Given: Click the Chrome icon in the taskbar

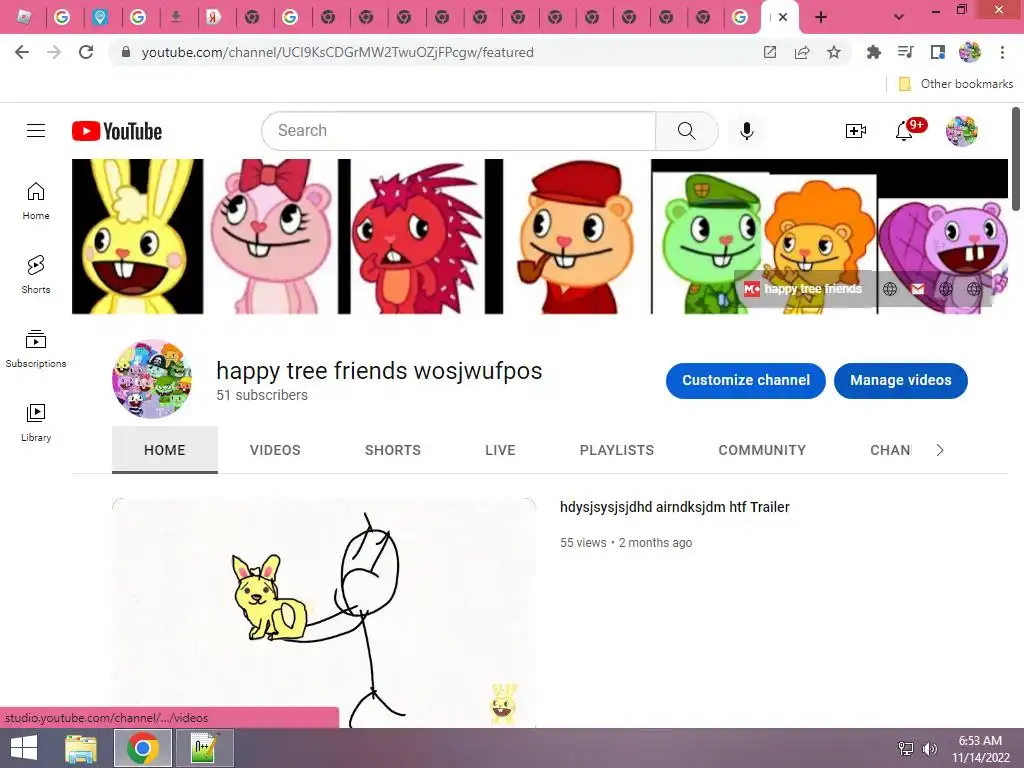Looking at the screenshot, I should [143, 748].
